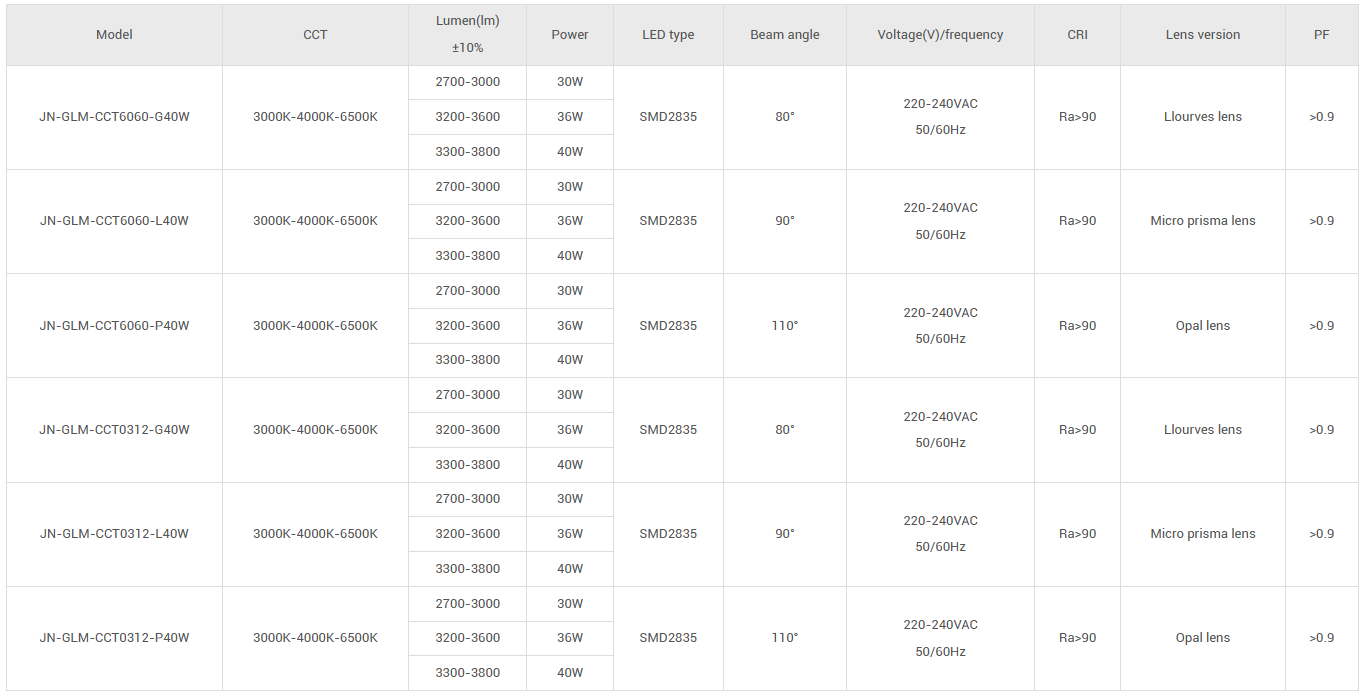Select the PF column header
The height and width of the screenshot is (698, 1366).
coord(1321,35)
